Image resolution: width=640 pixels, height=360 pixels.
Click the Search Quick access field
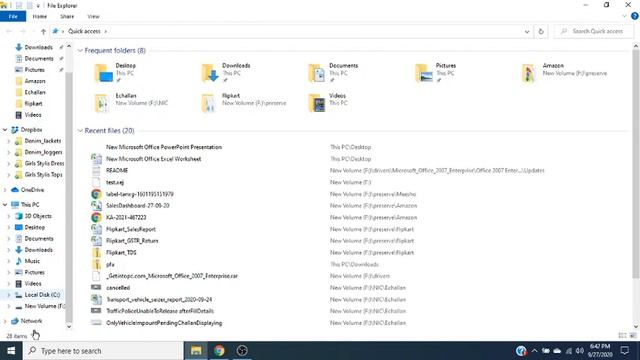[594, 31]
